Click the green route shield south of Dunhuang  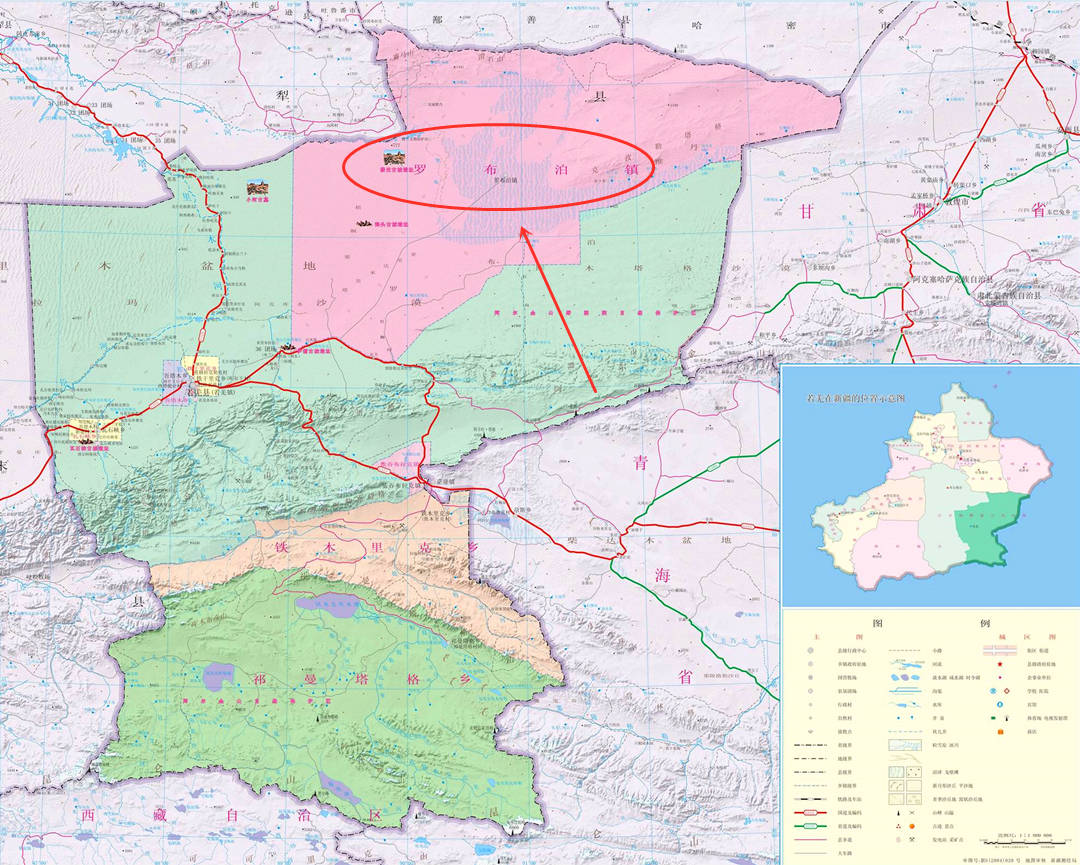click(x=827, y=283)
